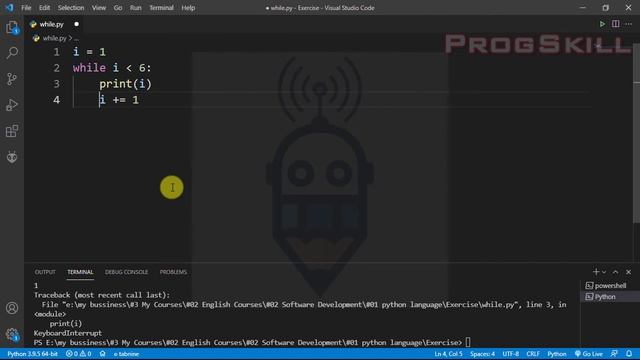Click line number 3 in gutter

[x=56, y=84]
